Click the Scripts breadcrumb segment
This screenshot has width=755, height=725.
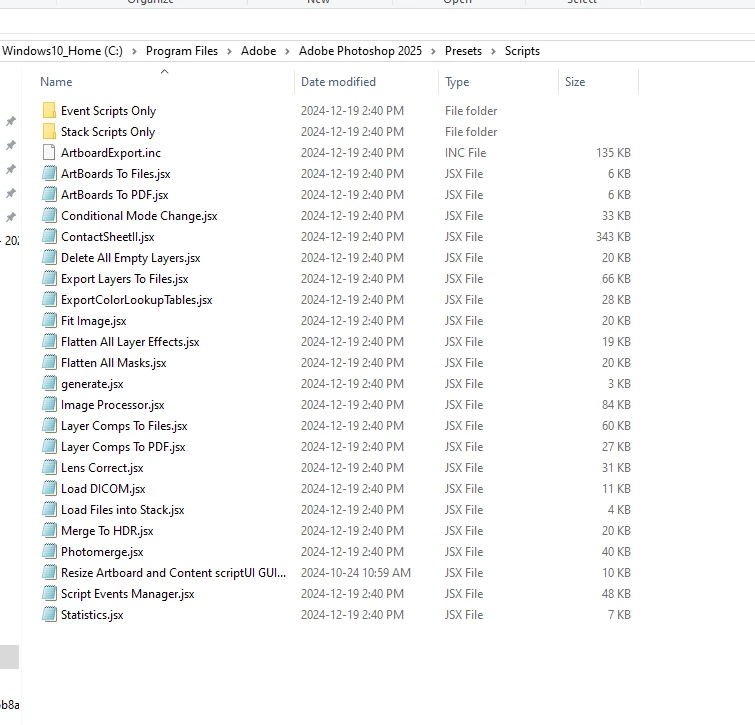click(x=522, y=51)
